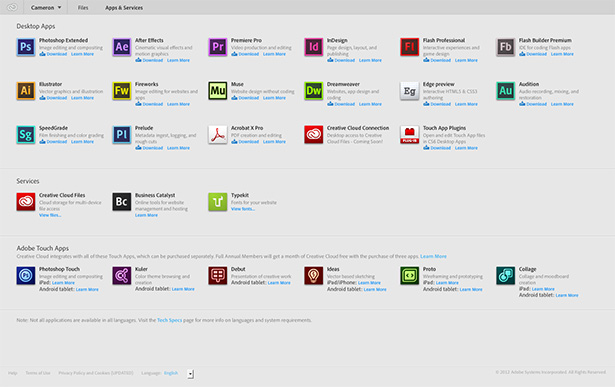Click Help in the footer
The height and width of the screenshot is (387, 615).
click(13, 373)
